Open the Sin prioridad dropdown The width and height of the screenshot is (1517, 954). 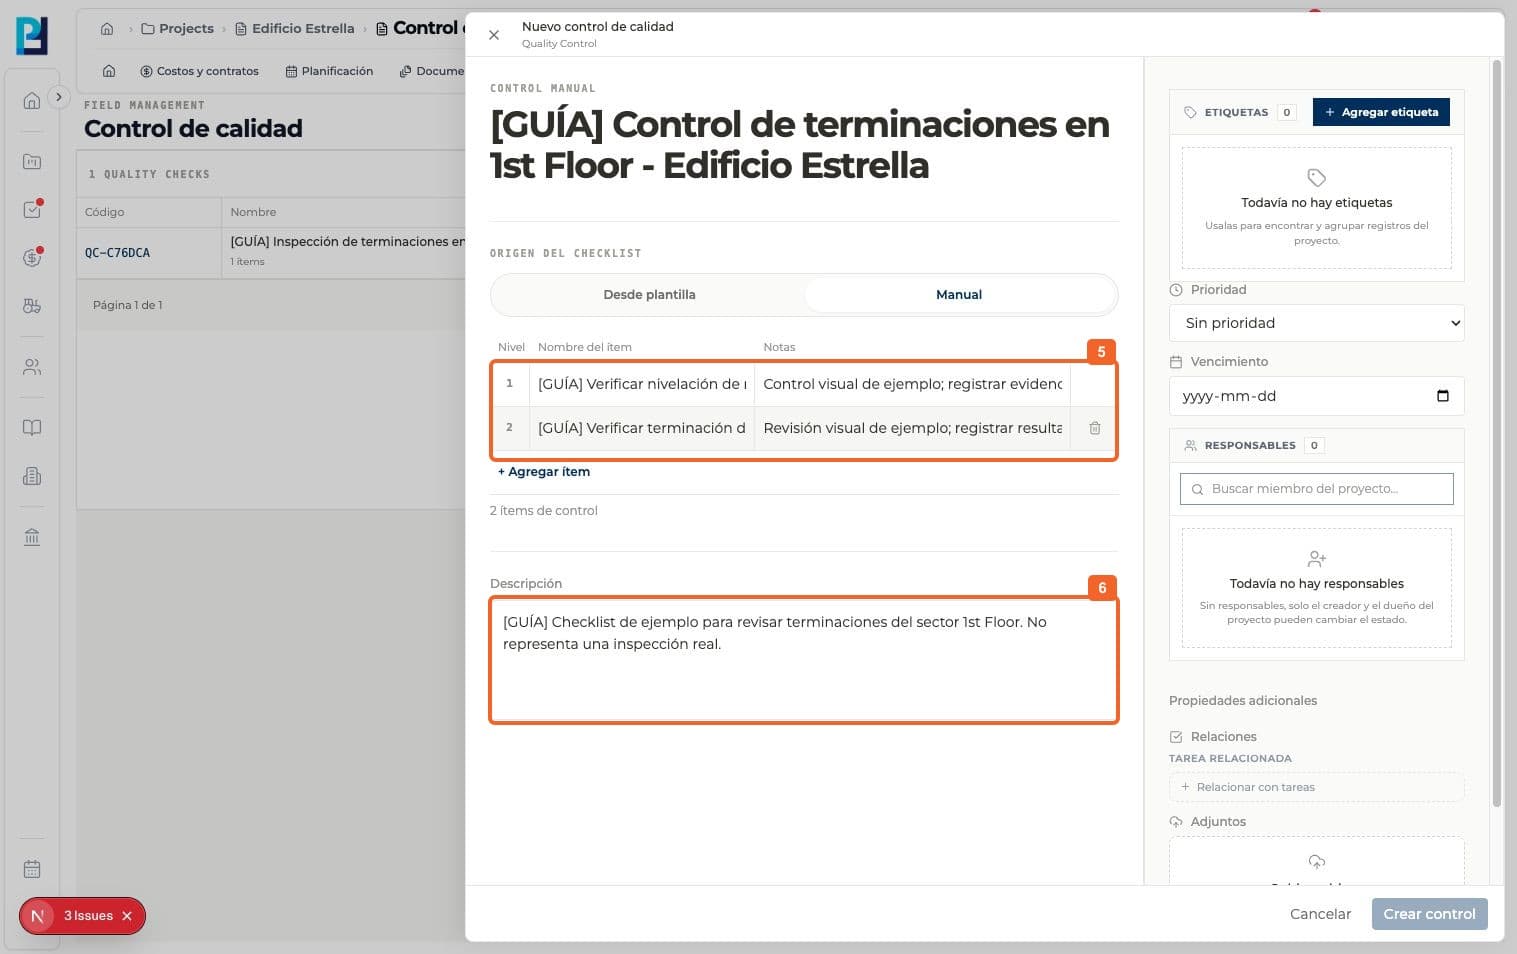click(1316, 323)
